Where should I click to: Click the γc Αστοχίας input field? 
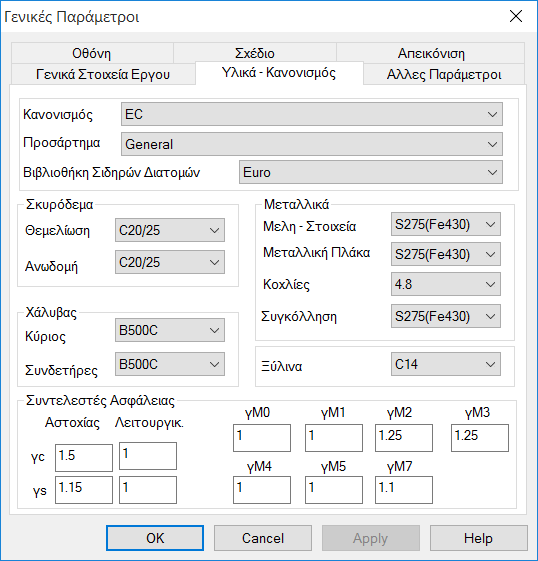(x=84, y=458)
